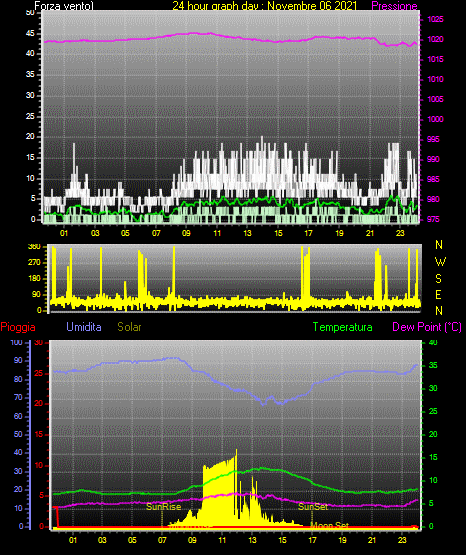Click the 24 hour graph day title
Screen dimensions: 466x555
(x=264, y=6)
